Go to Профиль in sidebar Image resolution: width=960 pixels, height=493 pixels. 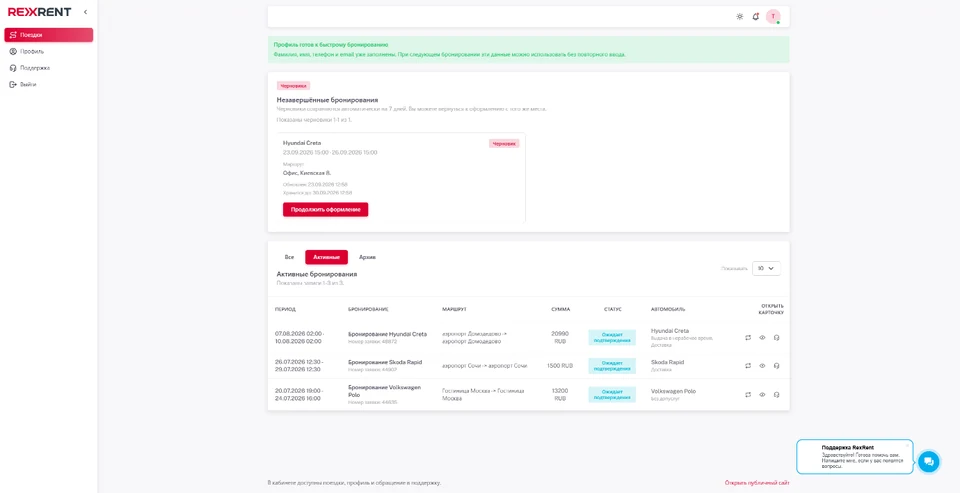click(48, 51)
